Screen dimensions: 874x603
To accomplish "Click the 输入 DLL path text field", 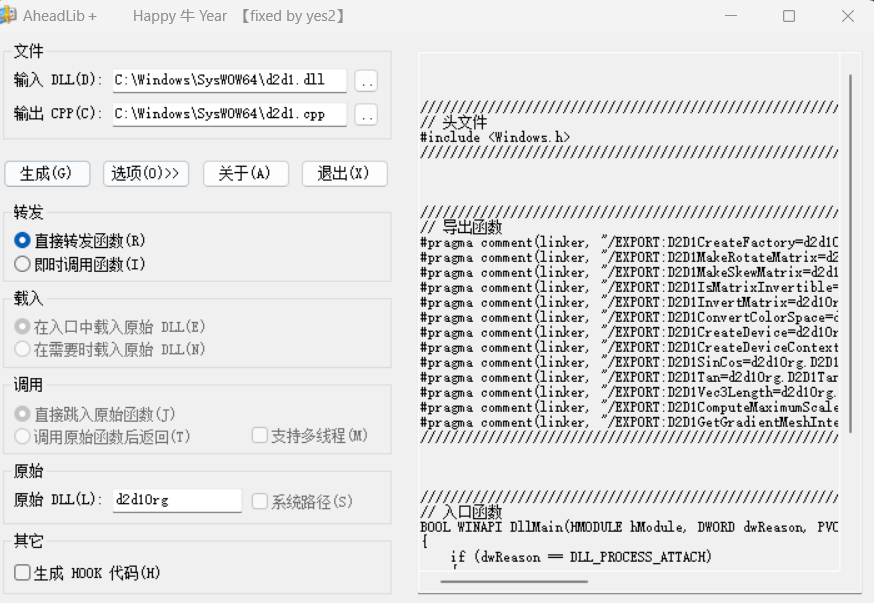I will pyautogui.click(x=228, y=81).
